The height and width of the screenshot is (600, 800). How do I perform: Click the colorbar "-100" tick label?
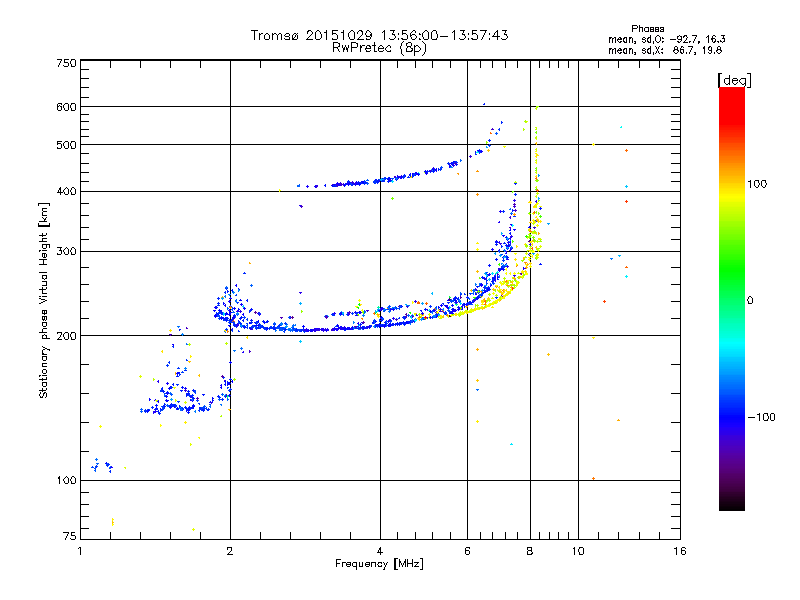point(761,417)
